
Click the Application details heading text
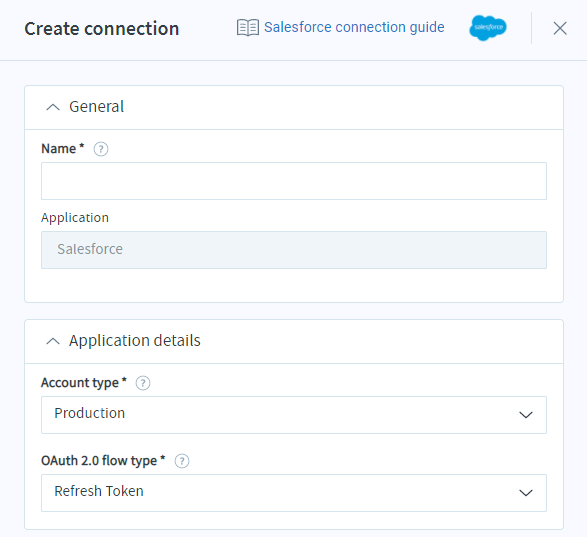135,341
